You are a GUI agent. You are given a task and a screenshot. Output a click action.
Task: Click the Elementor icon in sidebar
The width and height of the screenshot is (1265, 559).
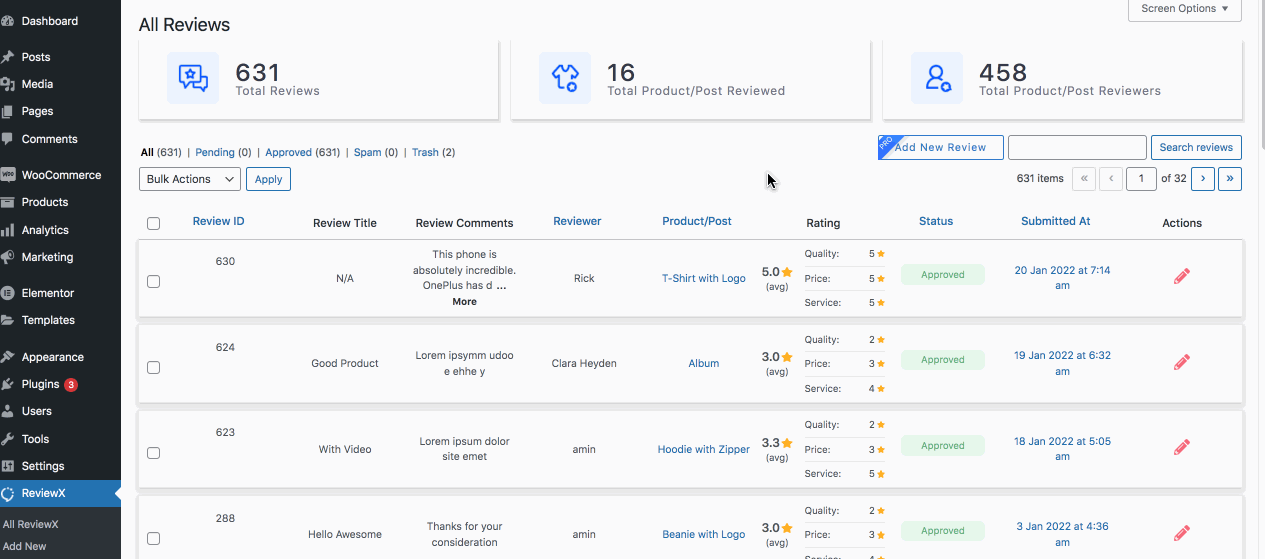[7, 293]
